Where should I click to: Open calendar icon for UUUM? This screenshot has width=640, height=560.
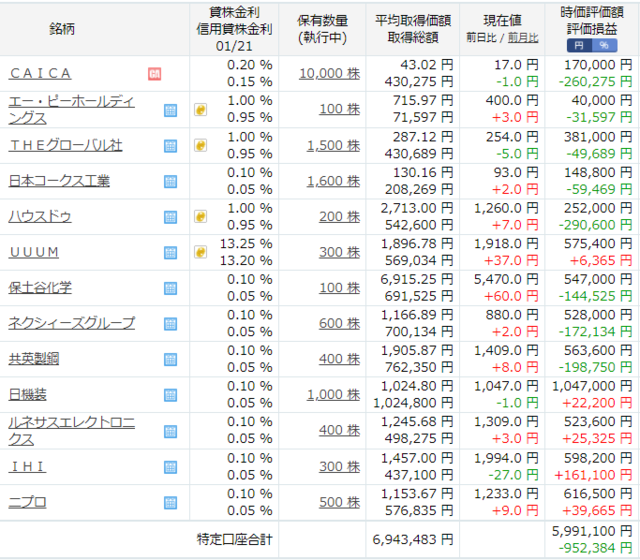pos(171,252)
